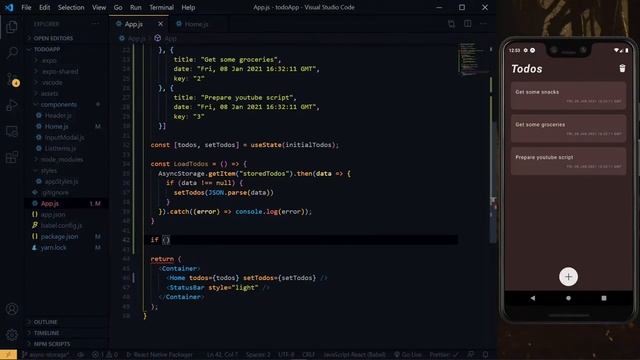The image size is (640, 360).
Task: Open the Search view in the activity bar
Action: coord(12,53)
